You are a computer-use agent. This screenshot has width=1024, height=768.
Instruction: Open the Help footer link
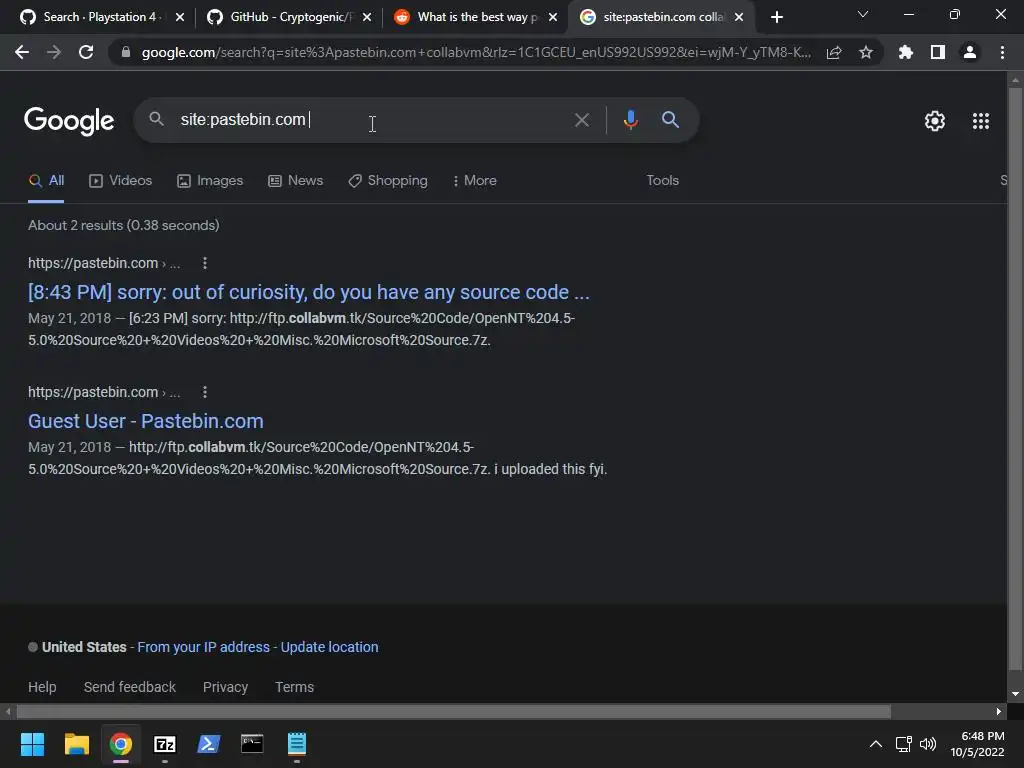tap(42, 687)
